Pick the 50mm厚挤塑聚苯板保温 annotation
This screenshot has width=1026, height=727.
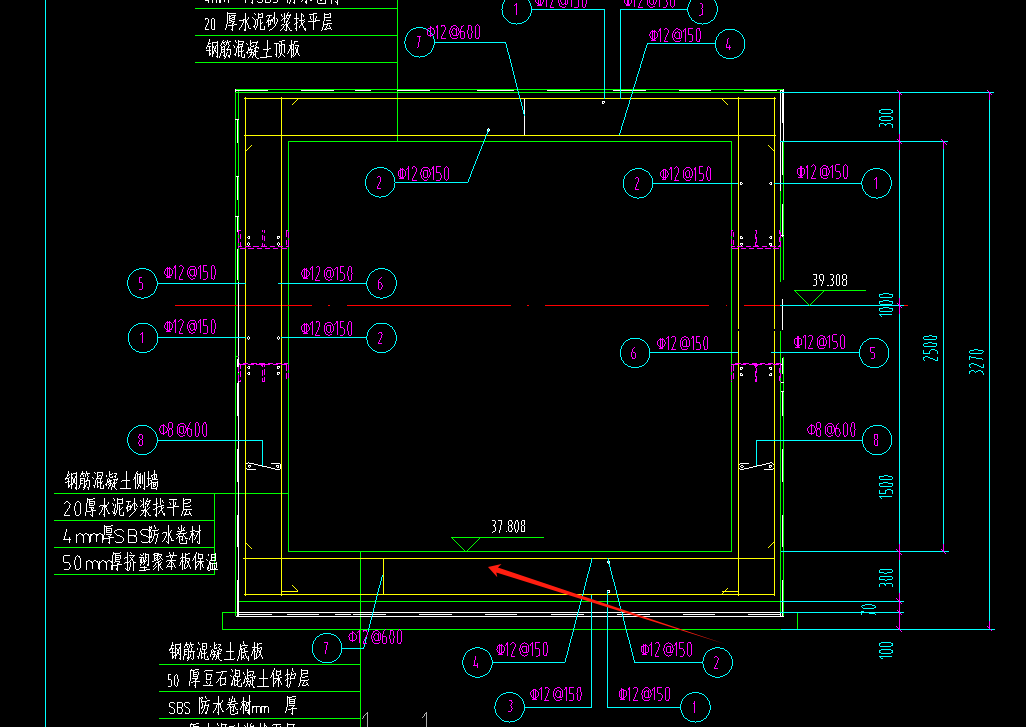click(139, 562)
